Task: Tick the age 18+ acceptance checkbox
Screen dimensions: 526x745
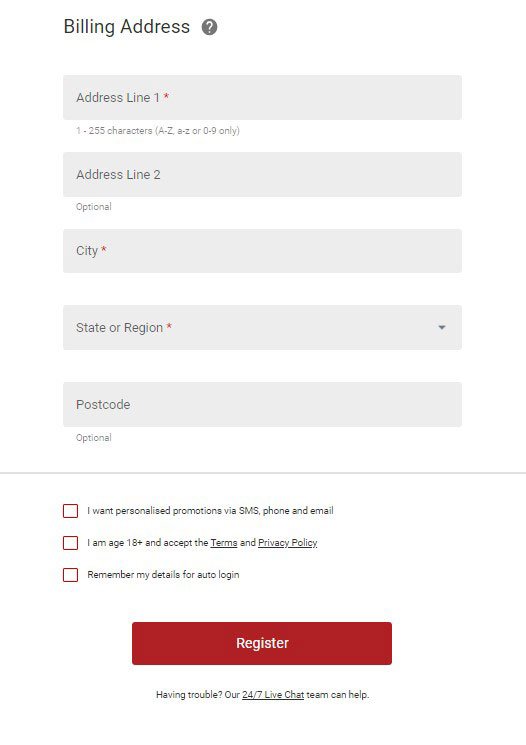Action: coord(70,543)
